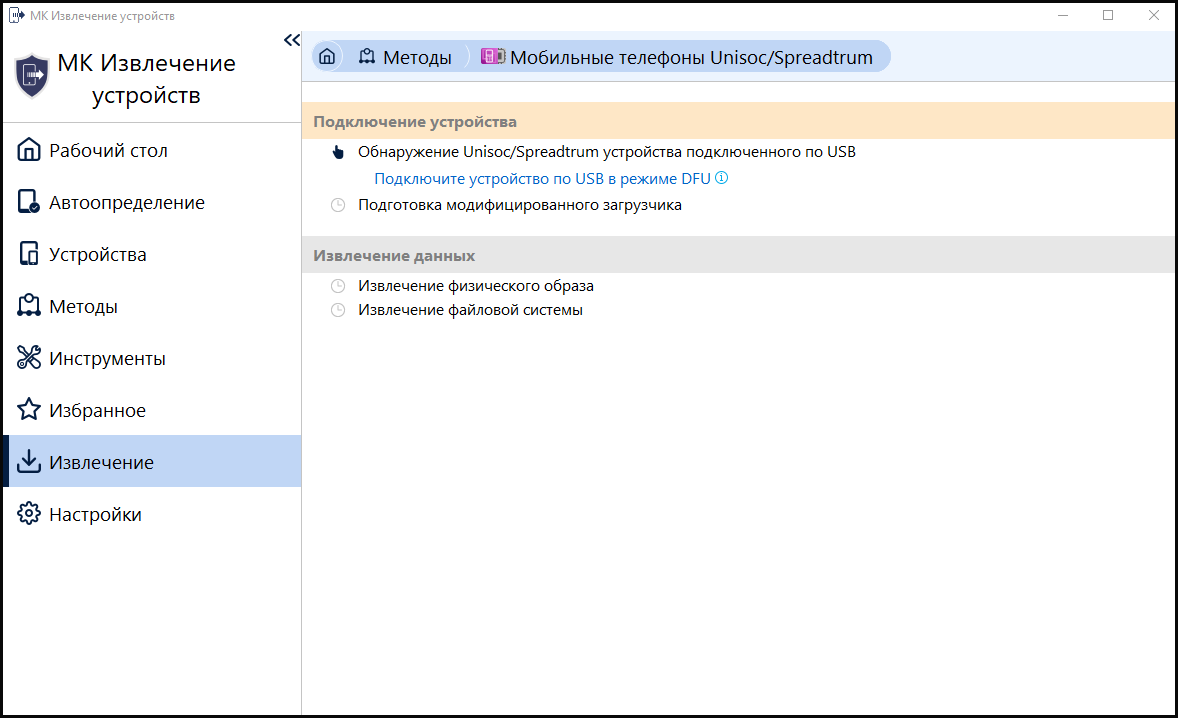
Task: Click the Настройки gear icon
Action: tap(29, 515)
